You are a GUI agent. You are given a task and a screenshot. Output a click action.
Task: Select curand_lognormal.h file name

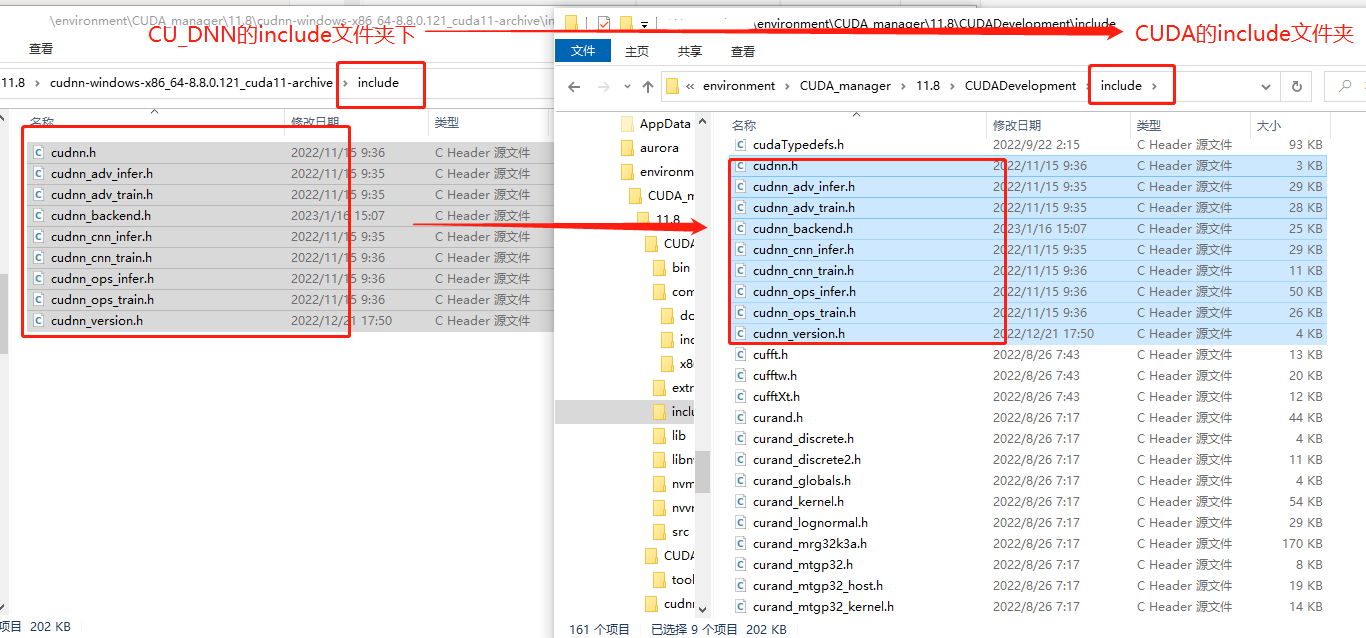[810, 523]
